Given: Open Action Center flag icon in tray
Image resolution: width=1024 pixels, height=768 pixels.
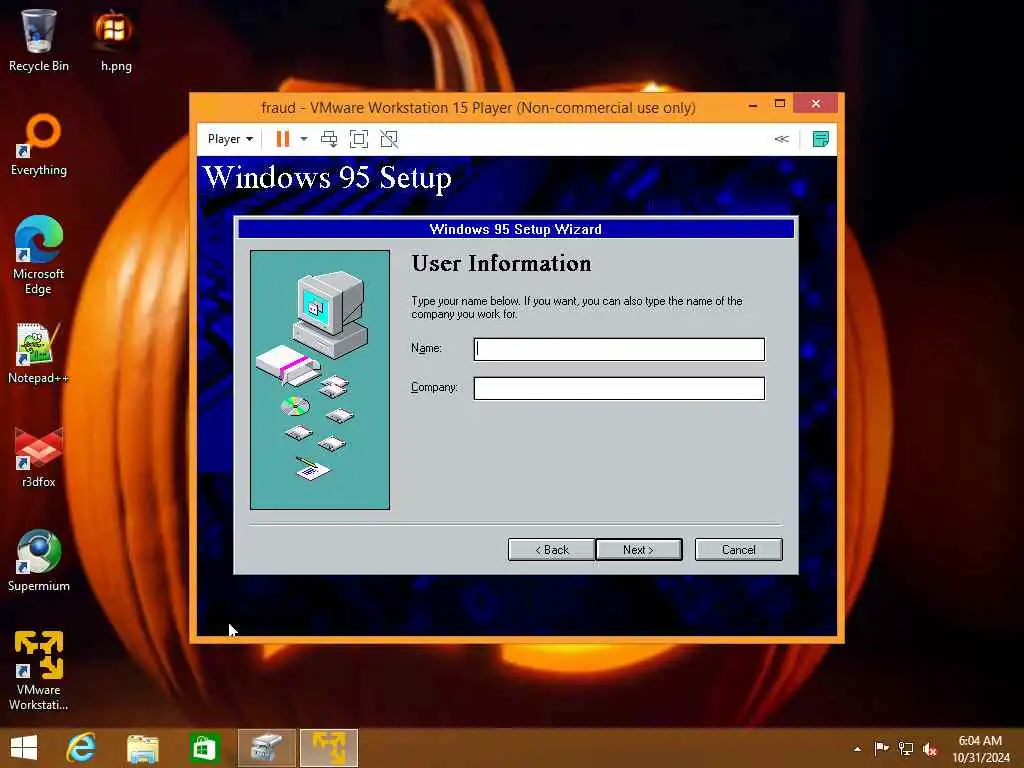Looking at the screenshot, I should point(881,748).
